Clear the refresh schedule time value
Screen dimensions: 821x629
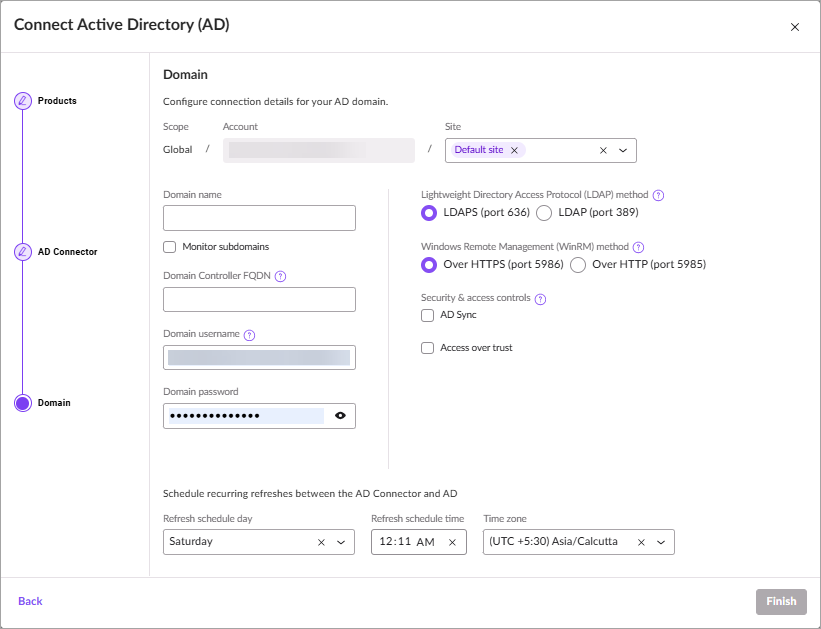(451, 542)
